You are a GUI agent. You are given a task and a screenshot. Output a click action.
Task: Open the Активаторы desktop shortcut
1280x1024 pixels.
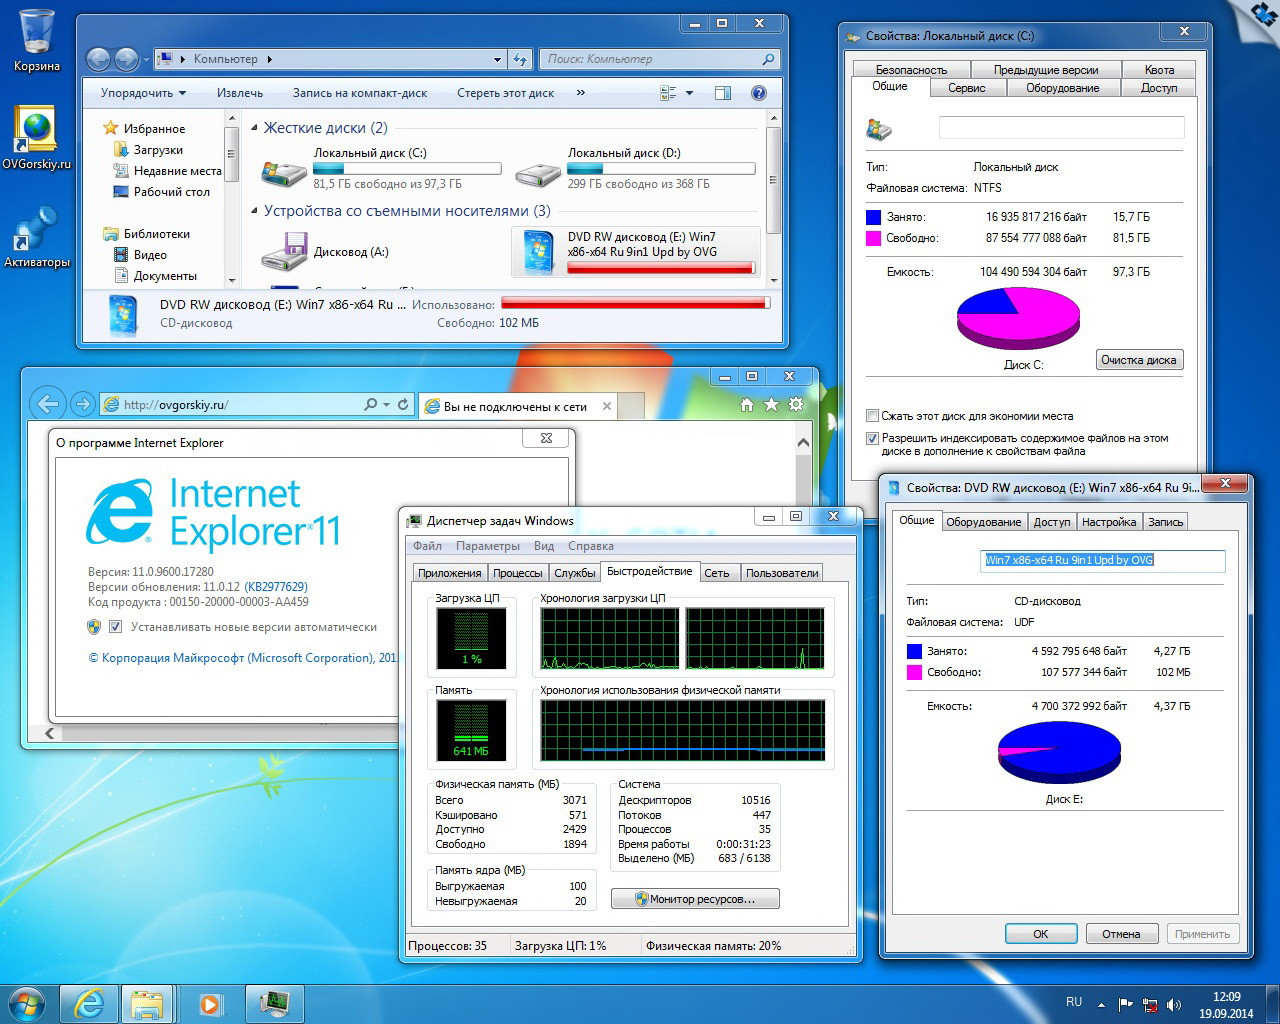37,237
